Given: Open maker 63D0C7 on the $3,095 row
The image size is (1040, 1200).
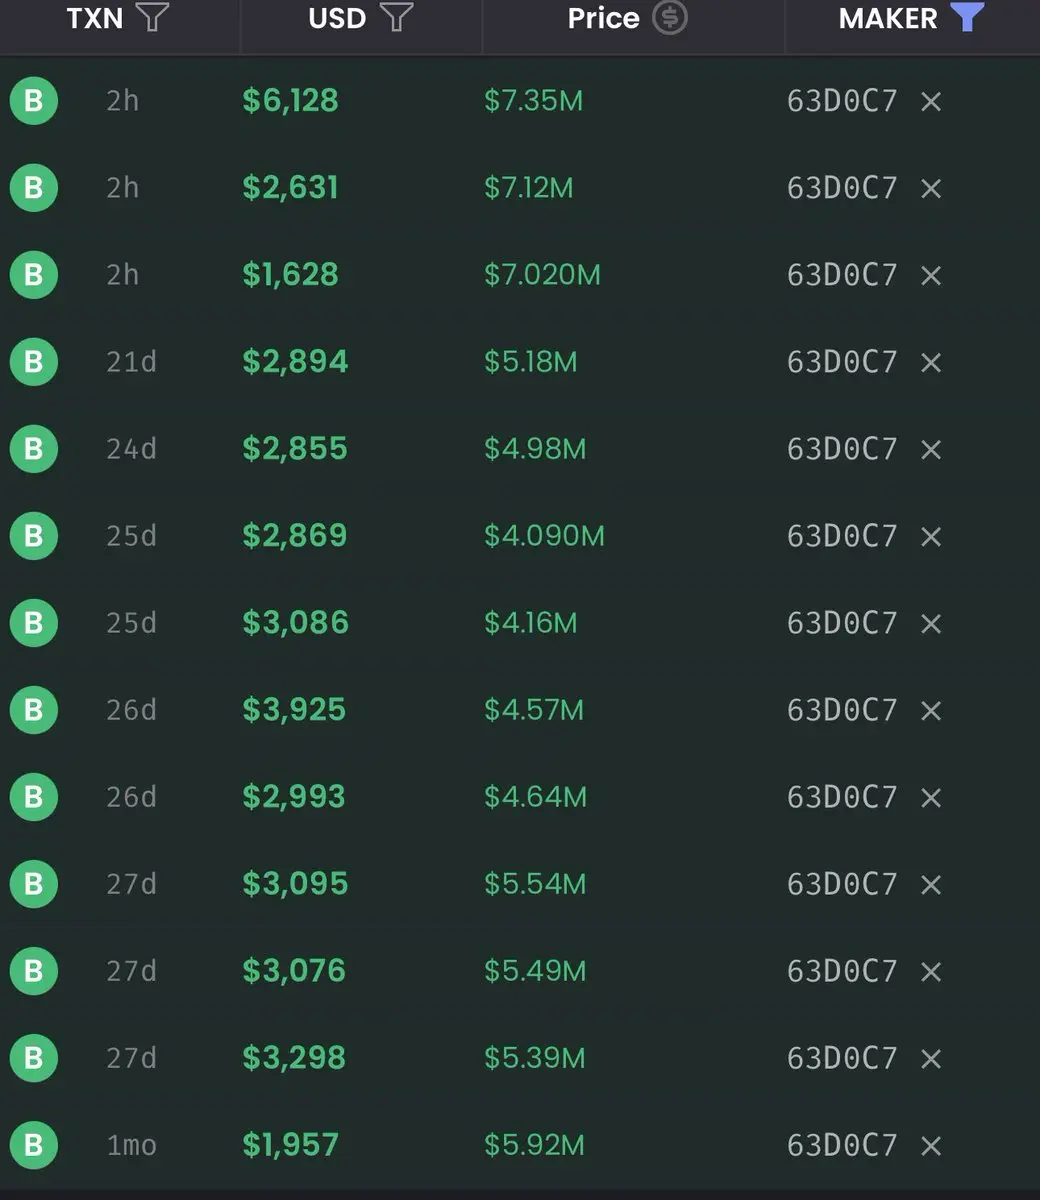Looking at the screenshot, I should click(842, 884).
